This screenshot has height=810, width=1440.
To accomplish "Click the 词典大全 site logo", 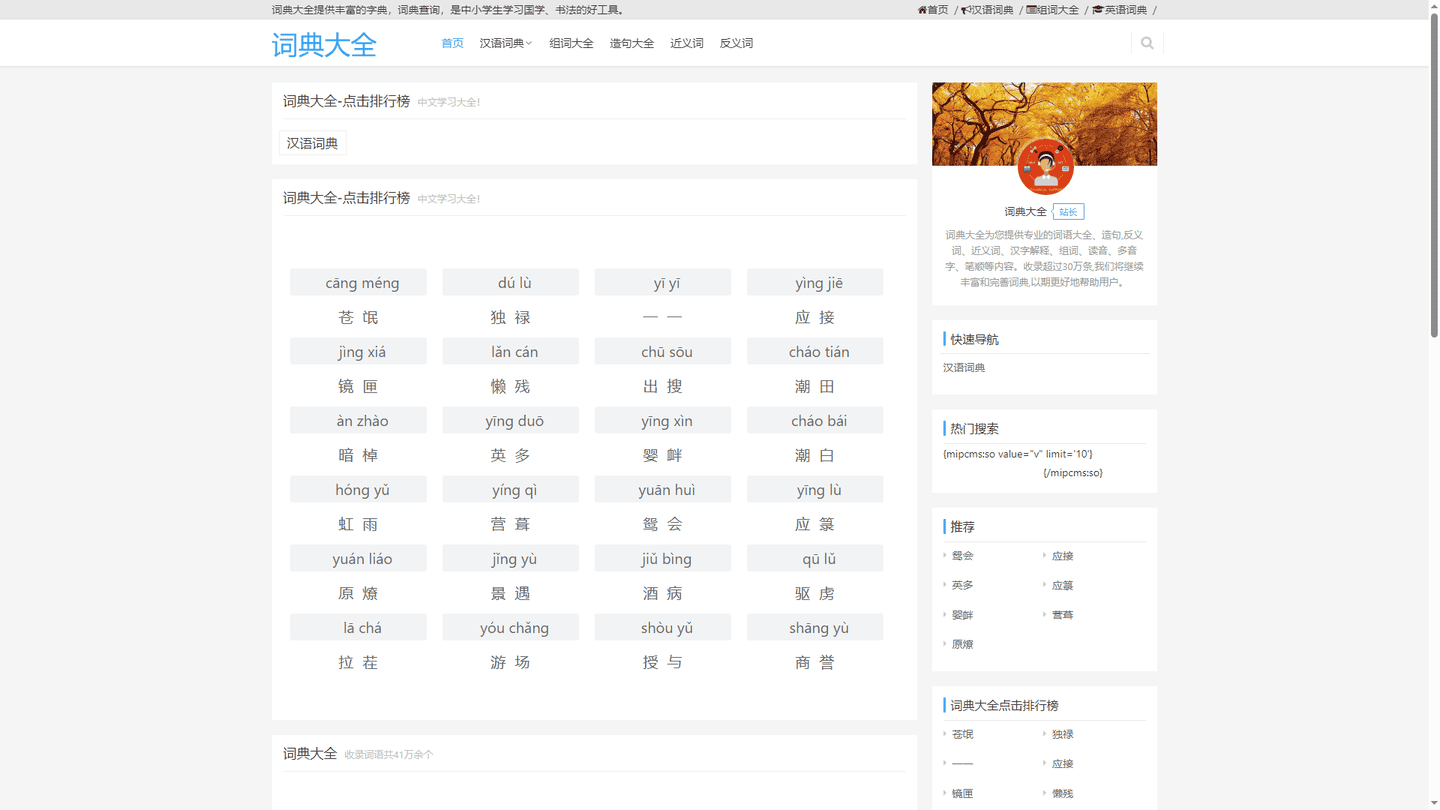I will pyautogui.click(x=324, y=44).
